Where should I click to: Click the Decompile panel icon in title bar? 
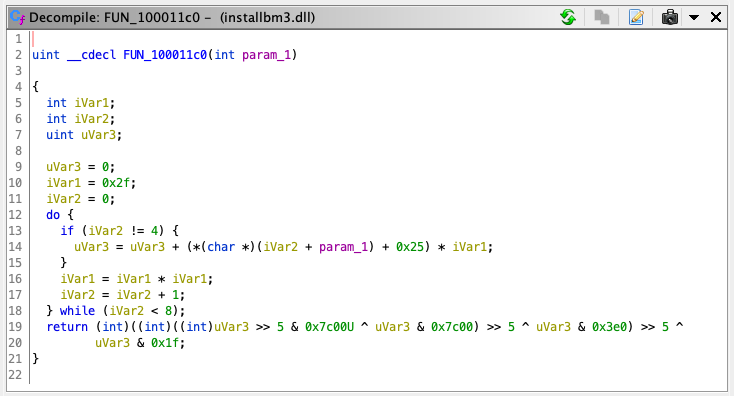18,17
